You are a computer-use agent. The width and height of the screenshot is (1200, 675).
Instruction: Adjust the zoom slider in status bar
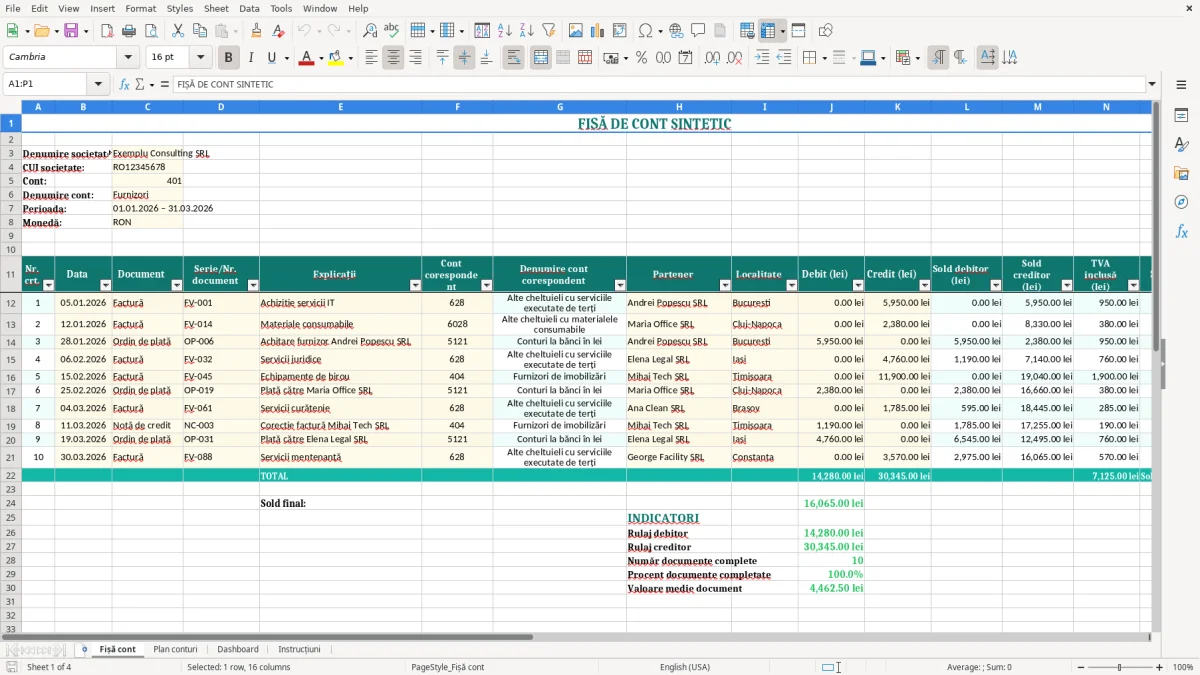coord(1120,667)
